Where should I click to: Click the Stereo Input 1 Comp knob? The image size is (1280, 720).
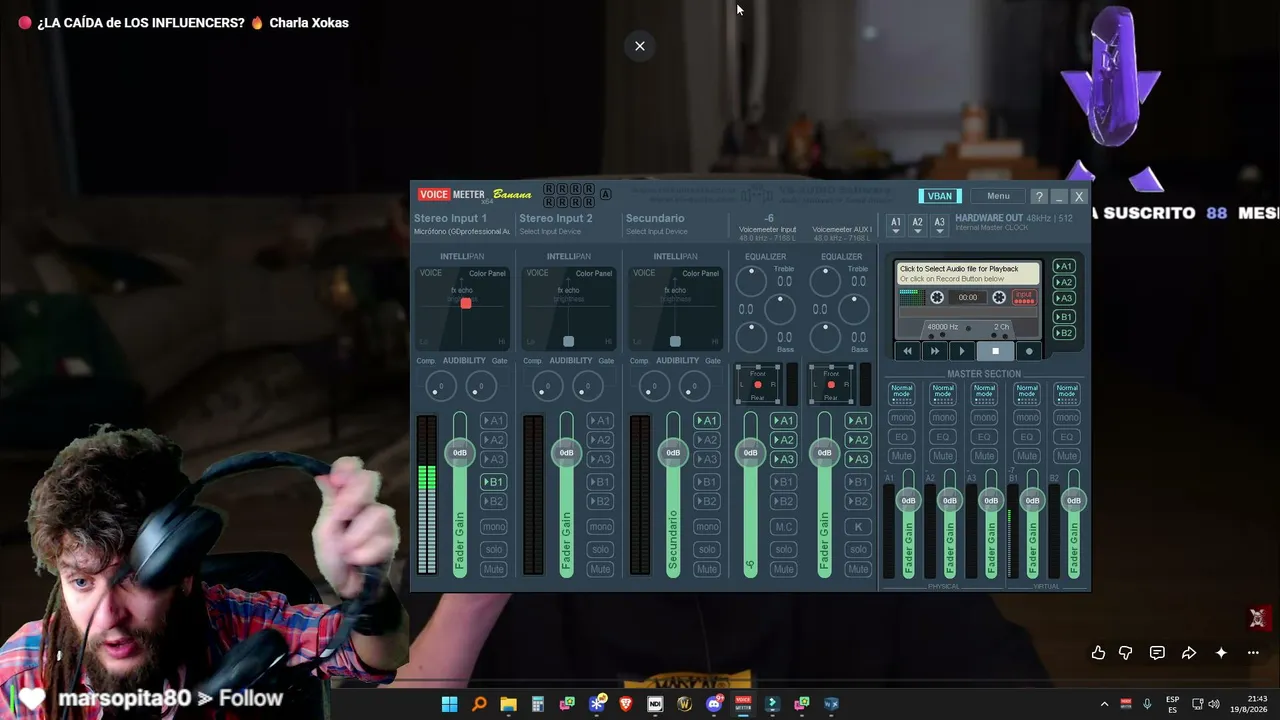[440, 386]
